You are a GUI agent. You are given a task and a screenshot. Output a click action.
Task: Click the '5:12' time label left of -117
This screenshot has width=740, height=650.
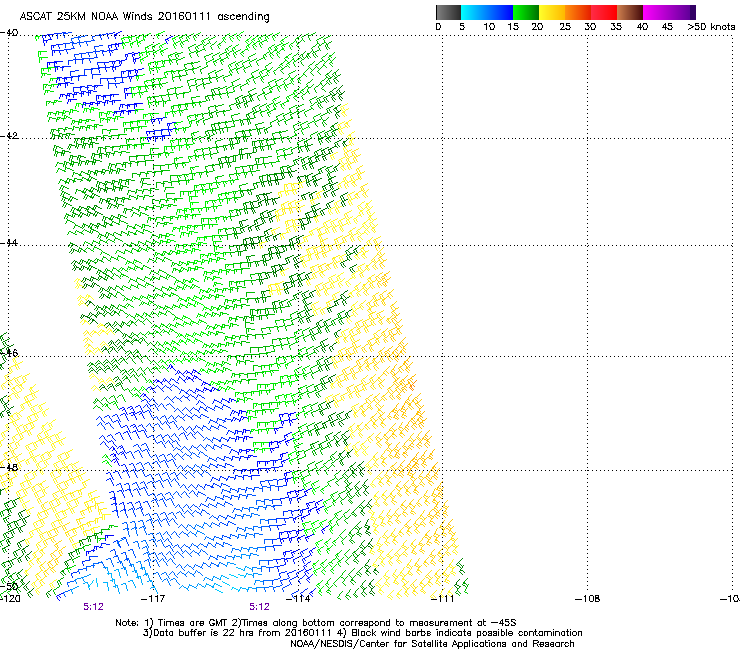click(x=93, y=607)
